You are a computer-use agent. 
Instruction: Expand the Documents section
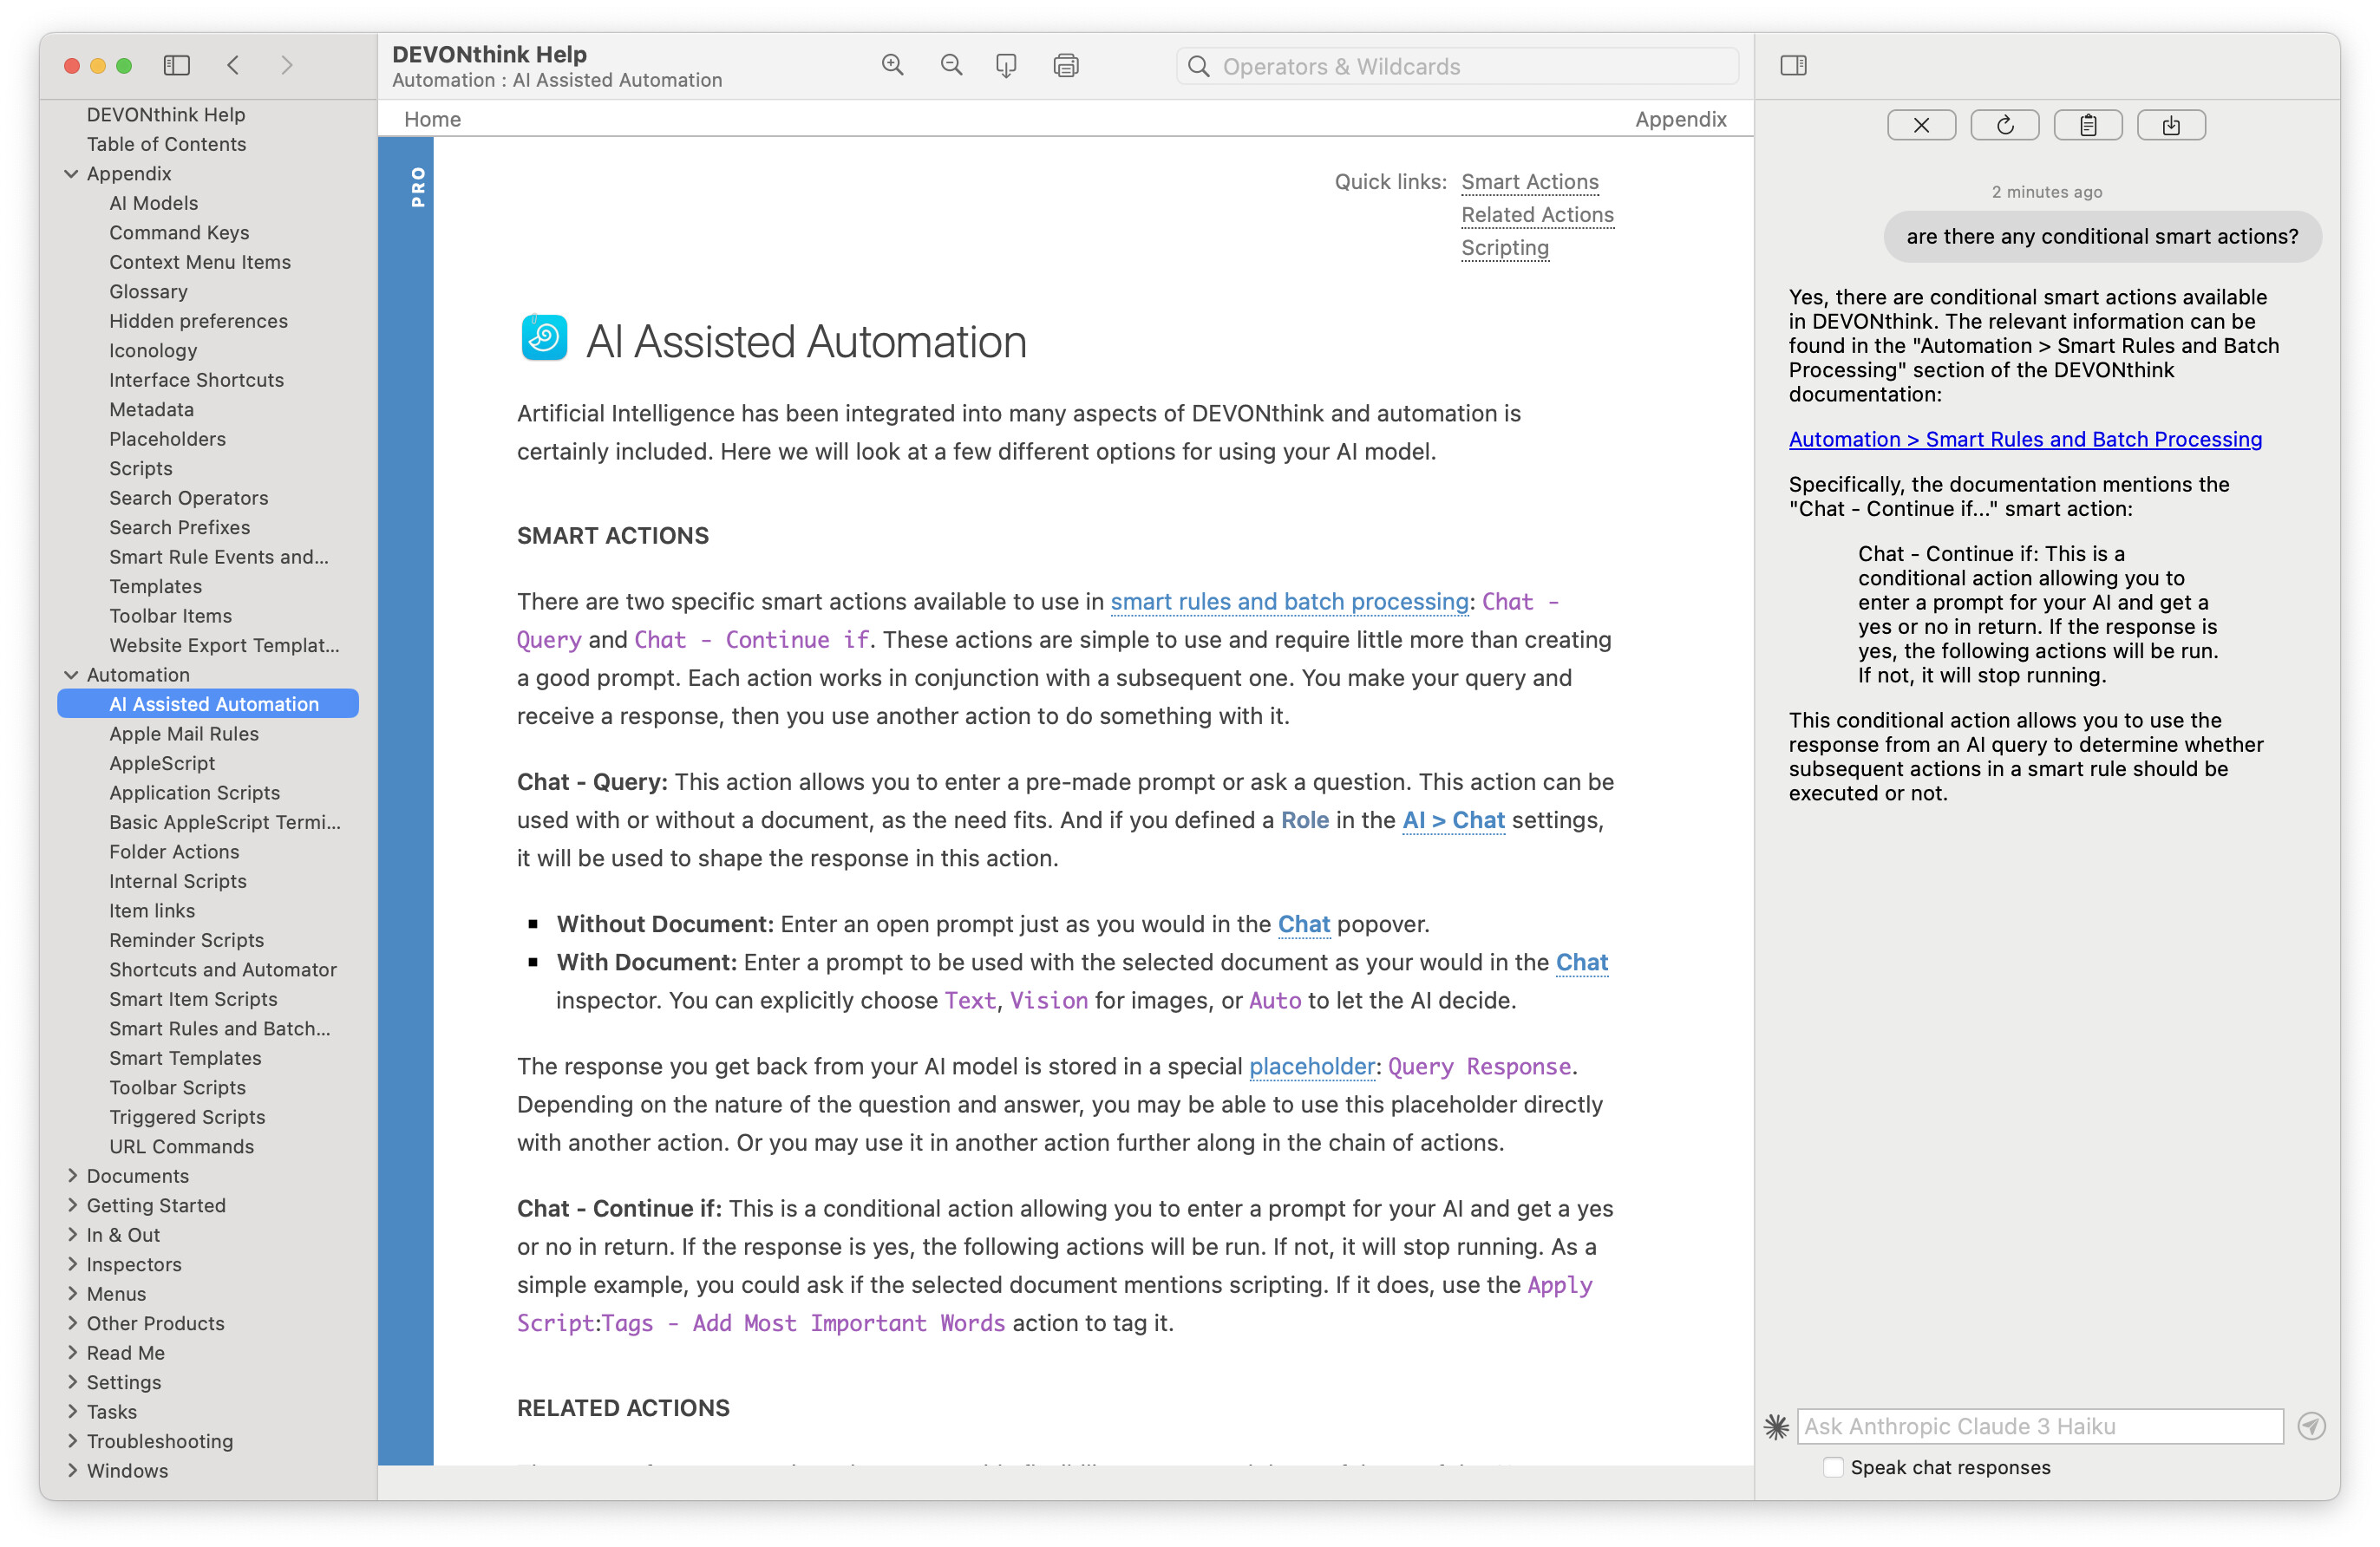[x=71, y=1176]
